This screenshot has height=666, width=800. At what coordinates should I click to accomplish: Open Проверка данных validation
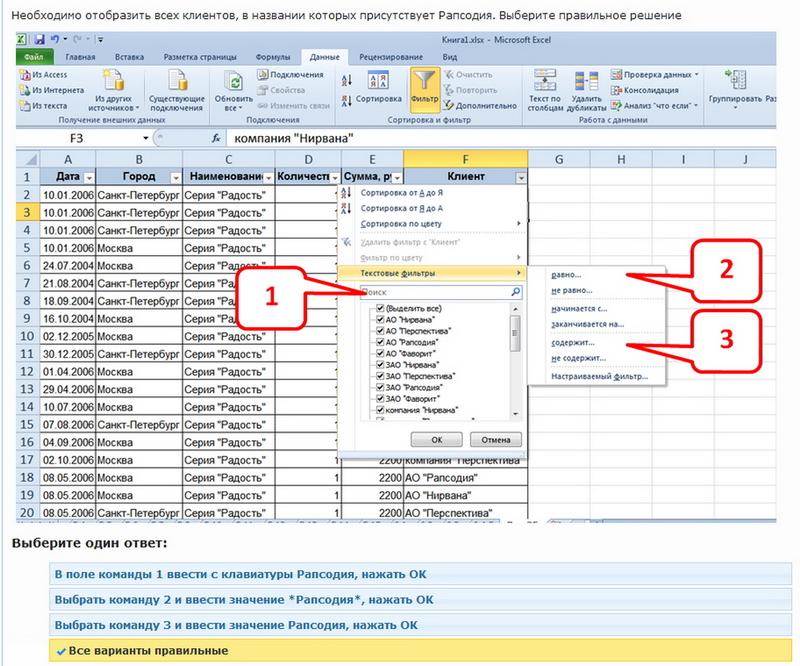click(655, 75)
